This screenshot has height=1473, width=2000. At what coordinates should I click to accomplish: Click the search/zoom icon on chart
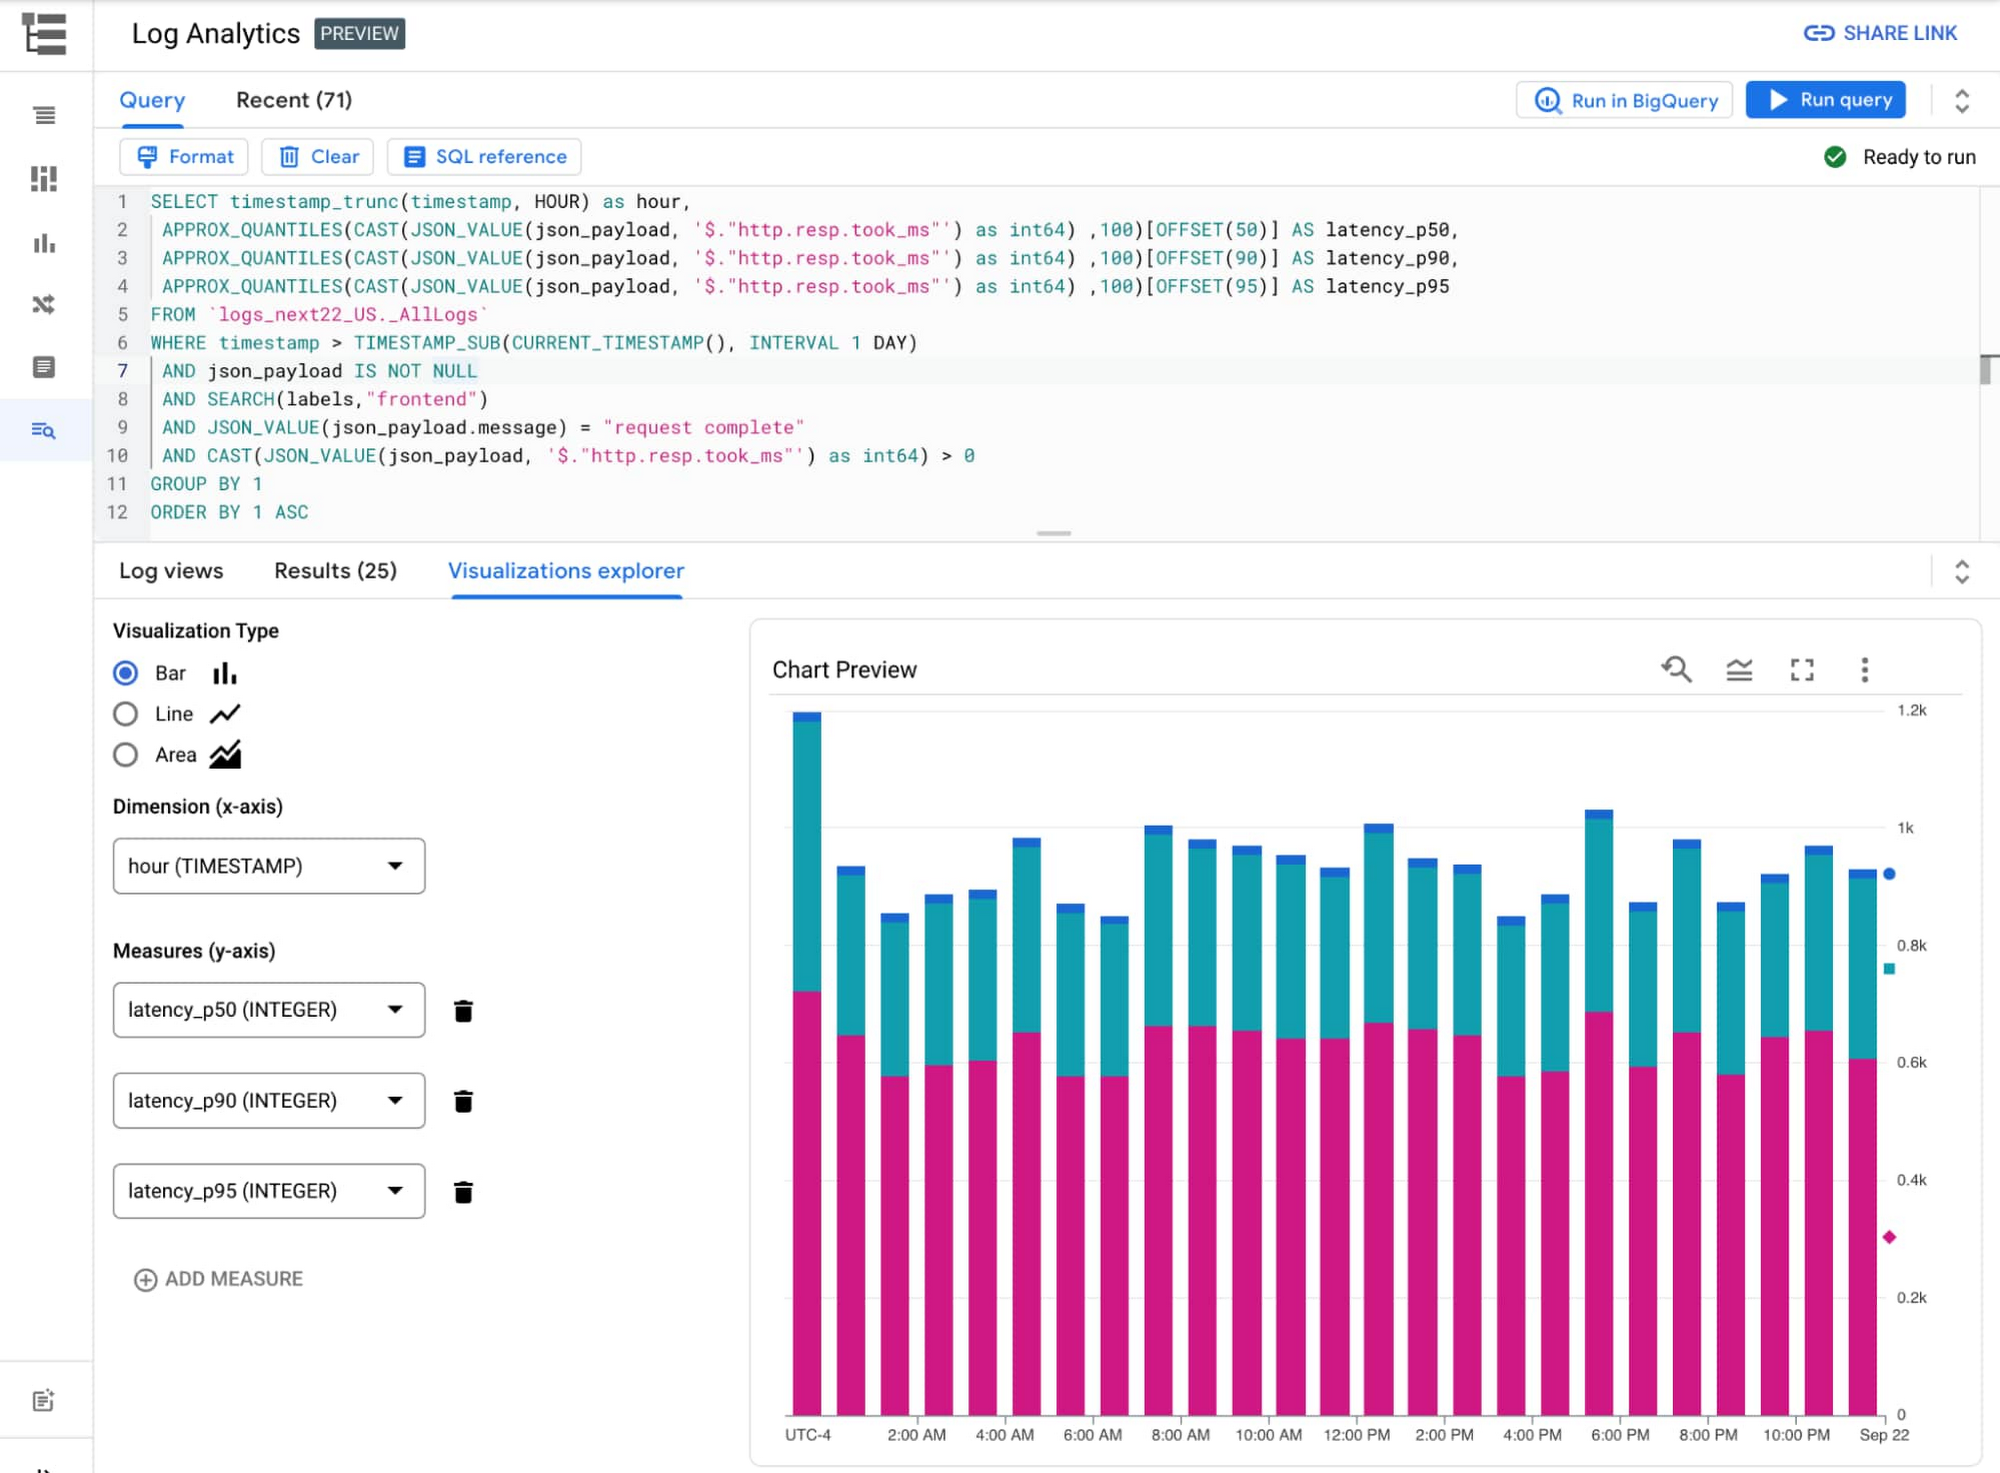[1677, 671]
